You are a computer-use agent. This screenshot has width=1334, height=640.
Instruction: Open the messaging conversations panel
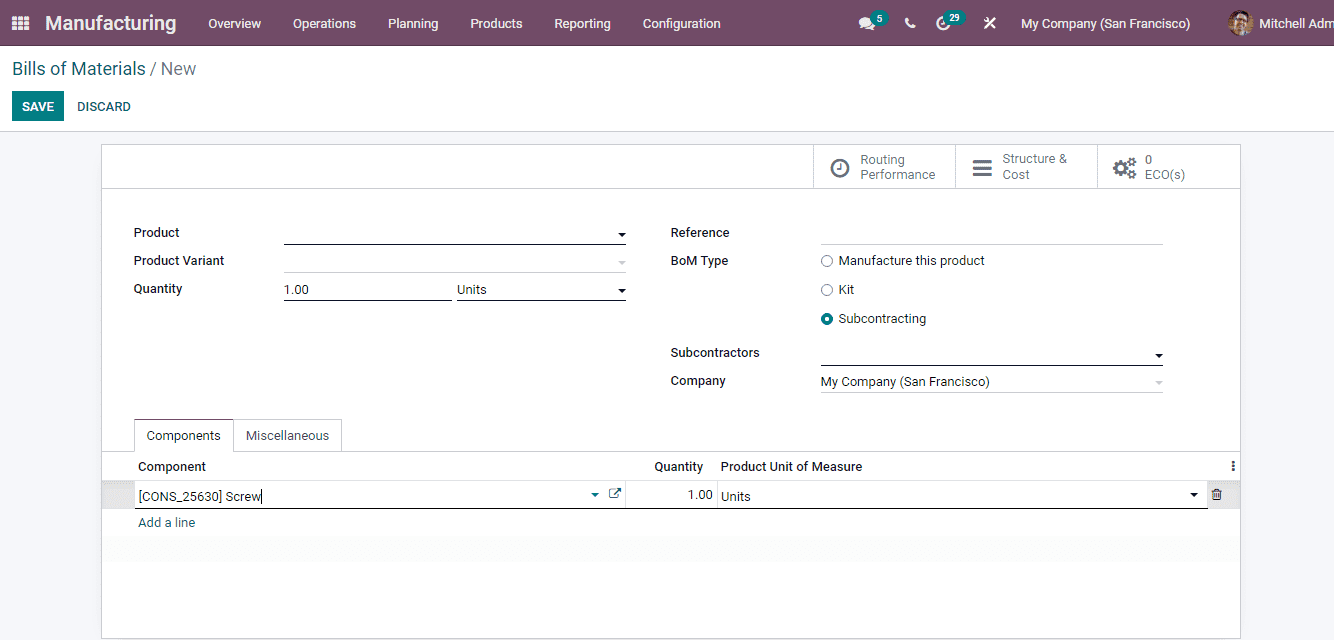click(x=866, y=22)
